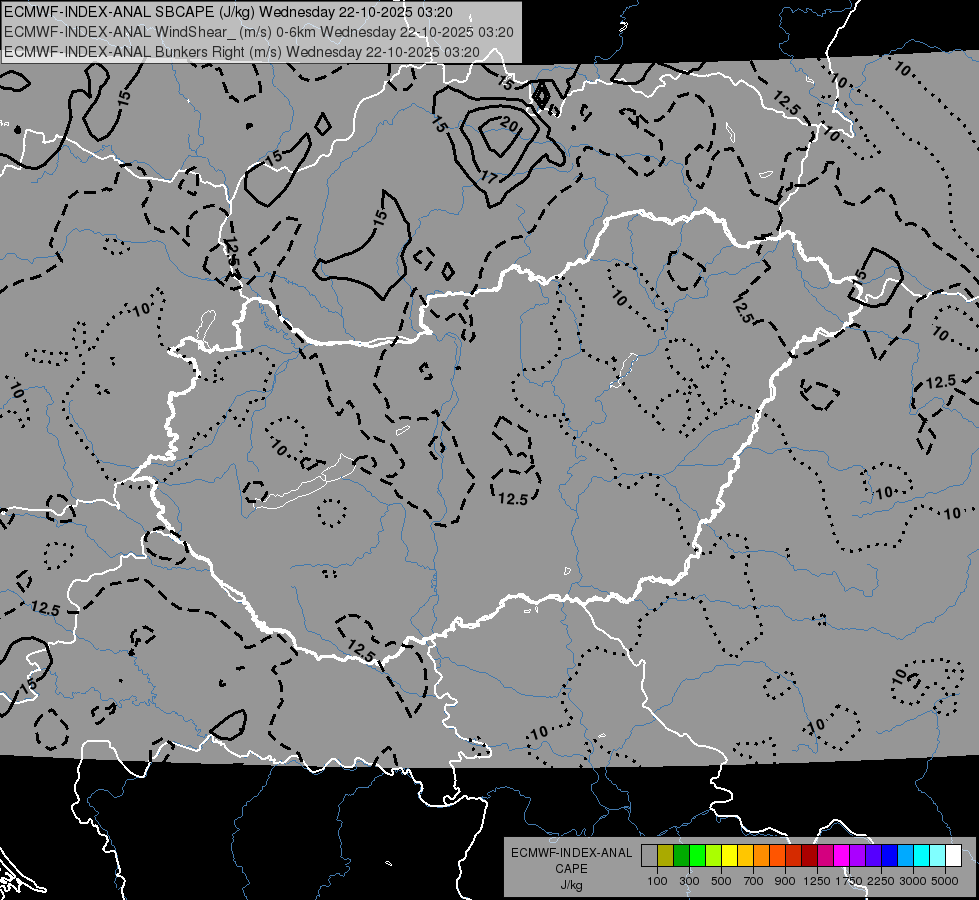Click the dark green legend swatch
This screenshot has height=900, width=979.
[x=681, y=855]
